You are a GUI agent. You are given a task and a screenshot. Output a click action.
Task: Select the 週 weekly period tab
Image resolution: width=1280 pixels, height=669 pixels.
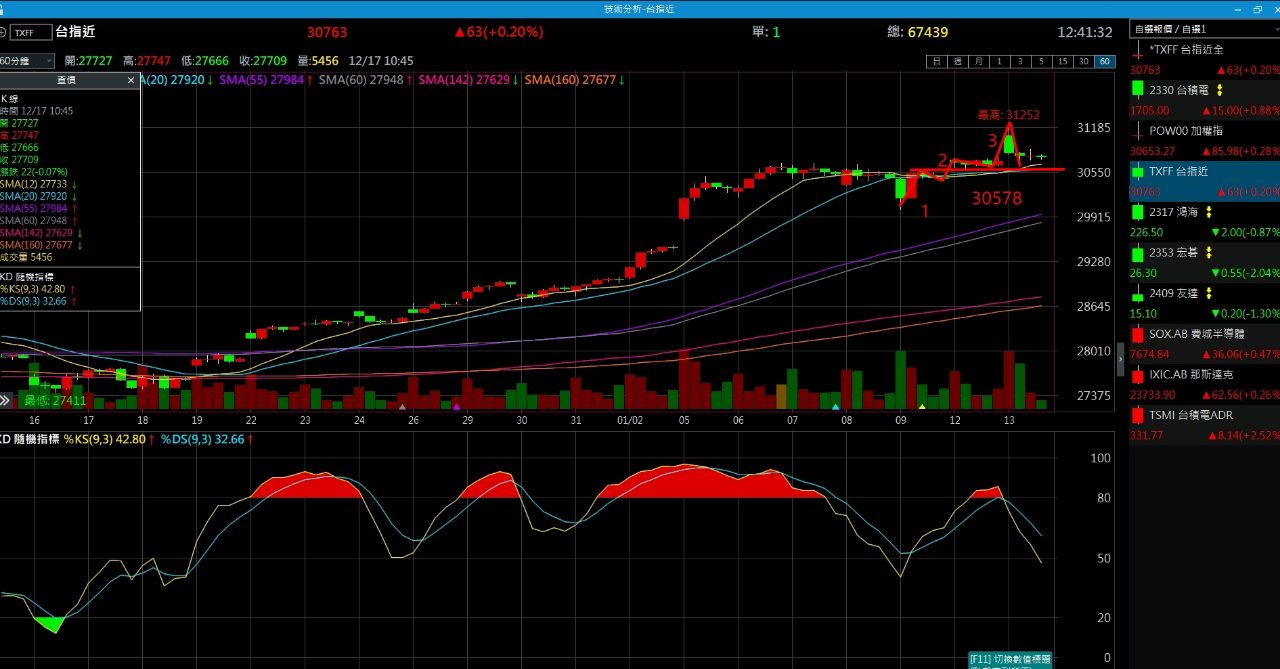click(x=957, y=61)
